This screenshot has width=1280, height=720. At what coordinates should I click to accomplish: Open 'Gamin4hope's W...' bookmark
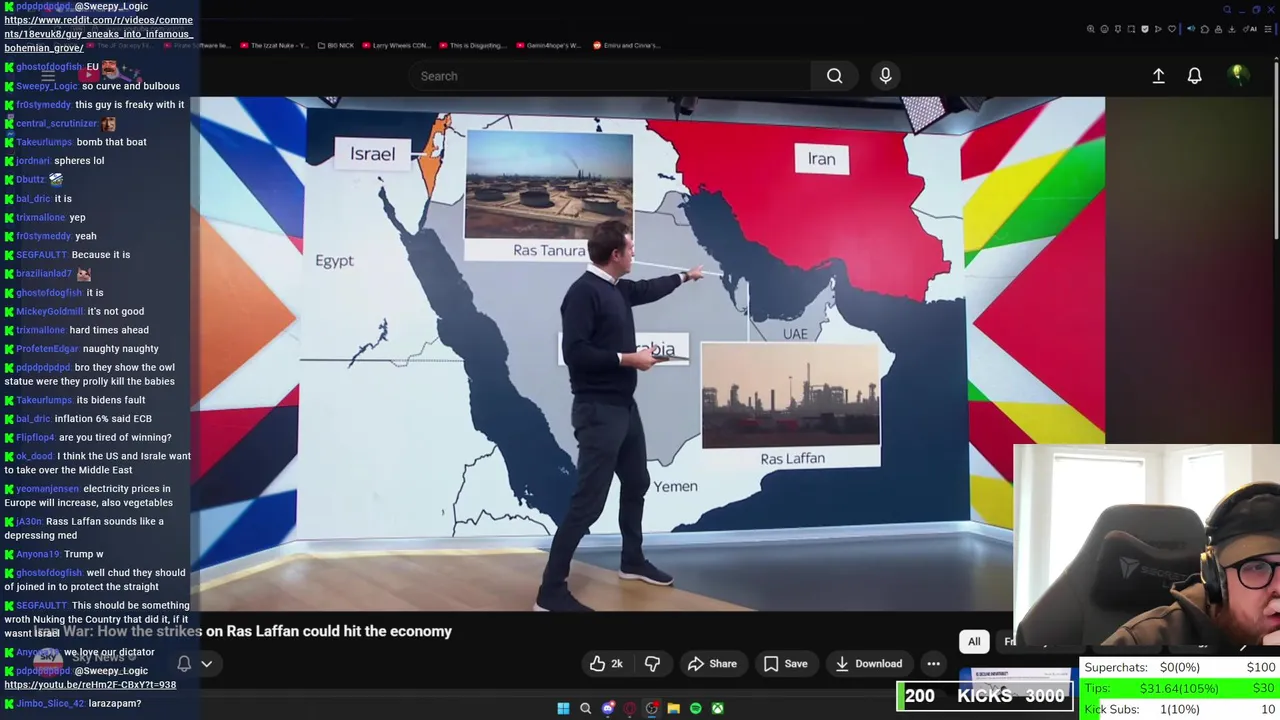point(547,45)
